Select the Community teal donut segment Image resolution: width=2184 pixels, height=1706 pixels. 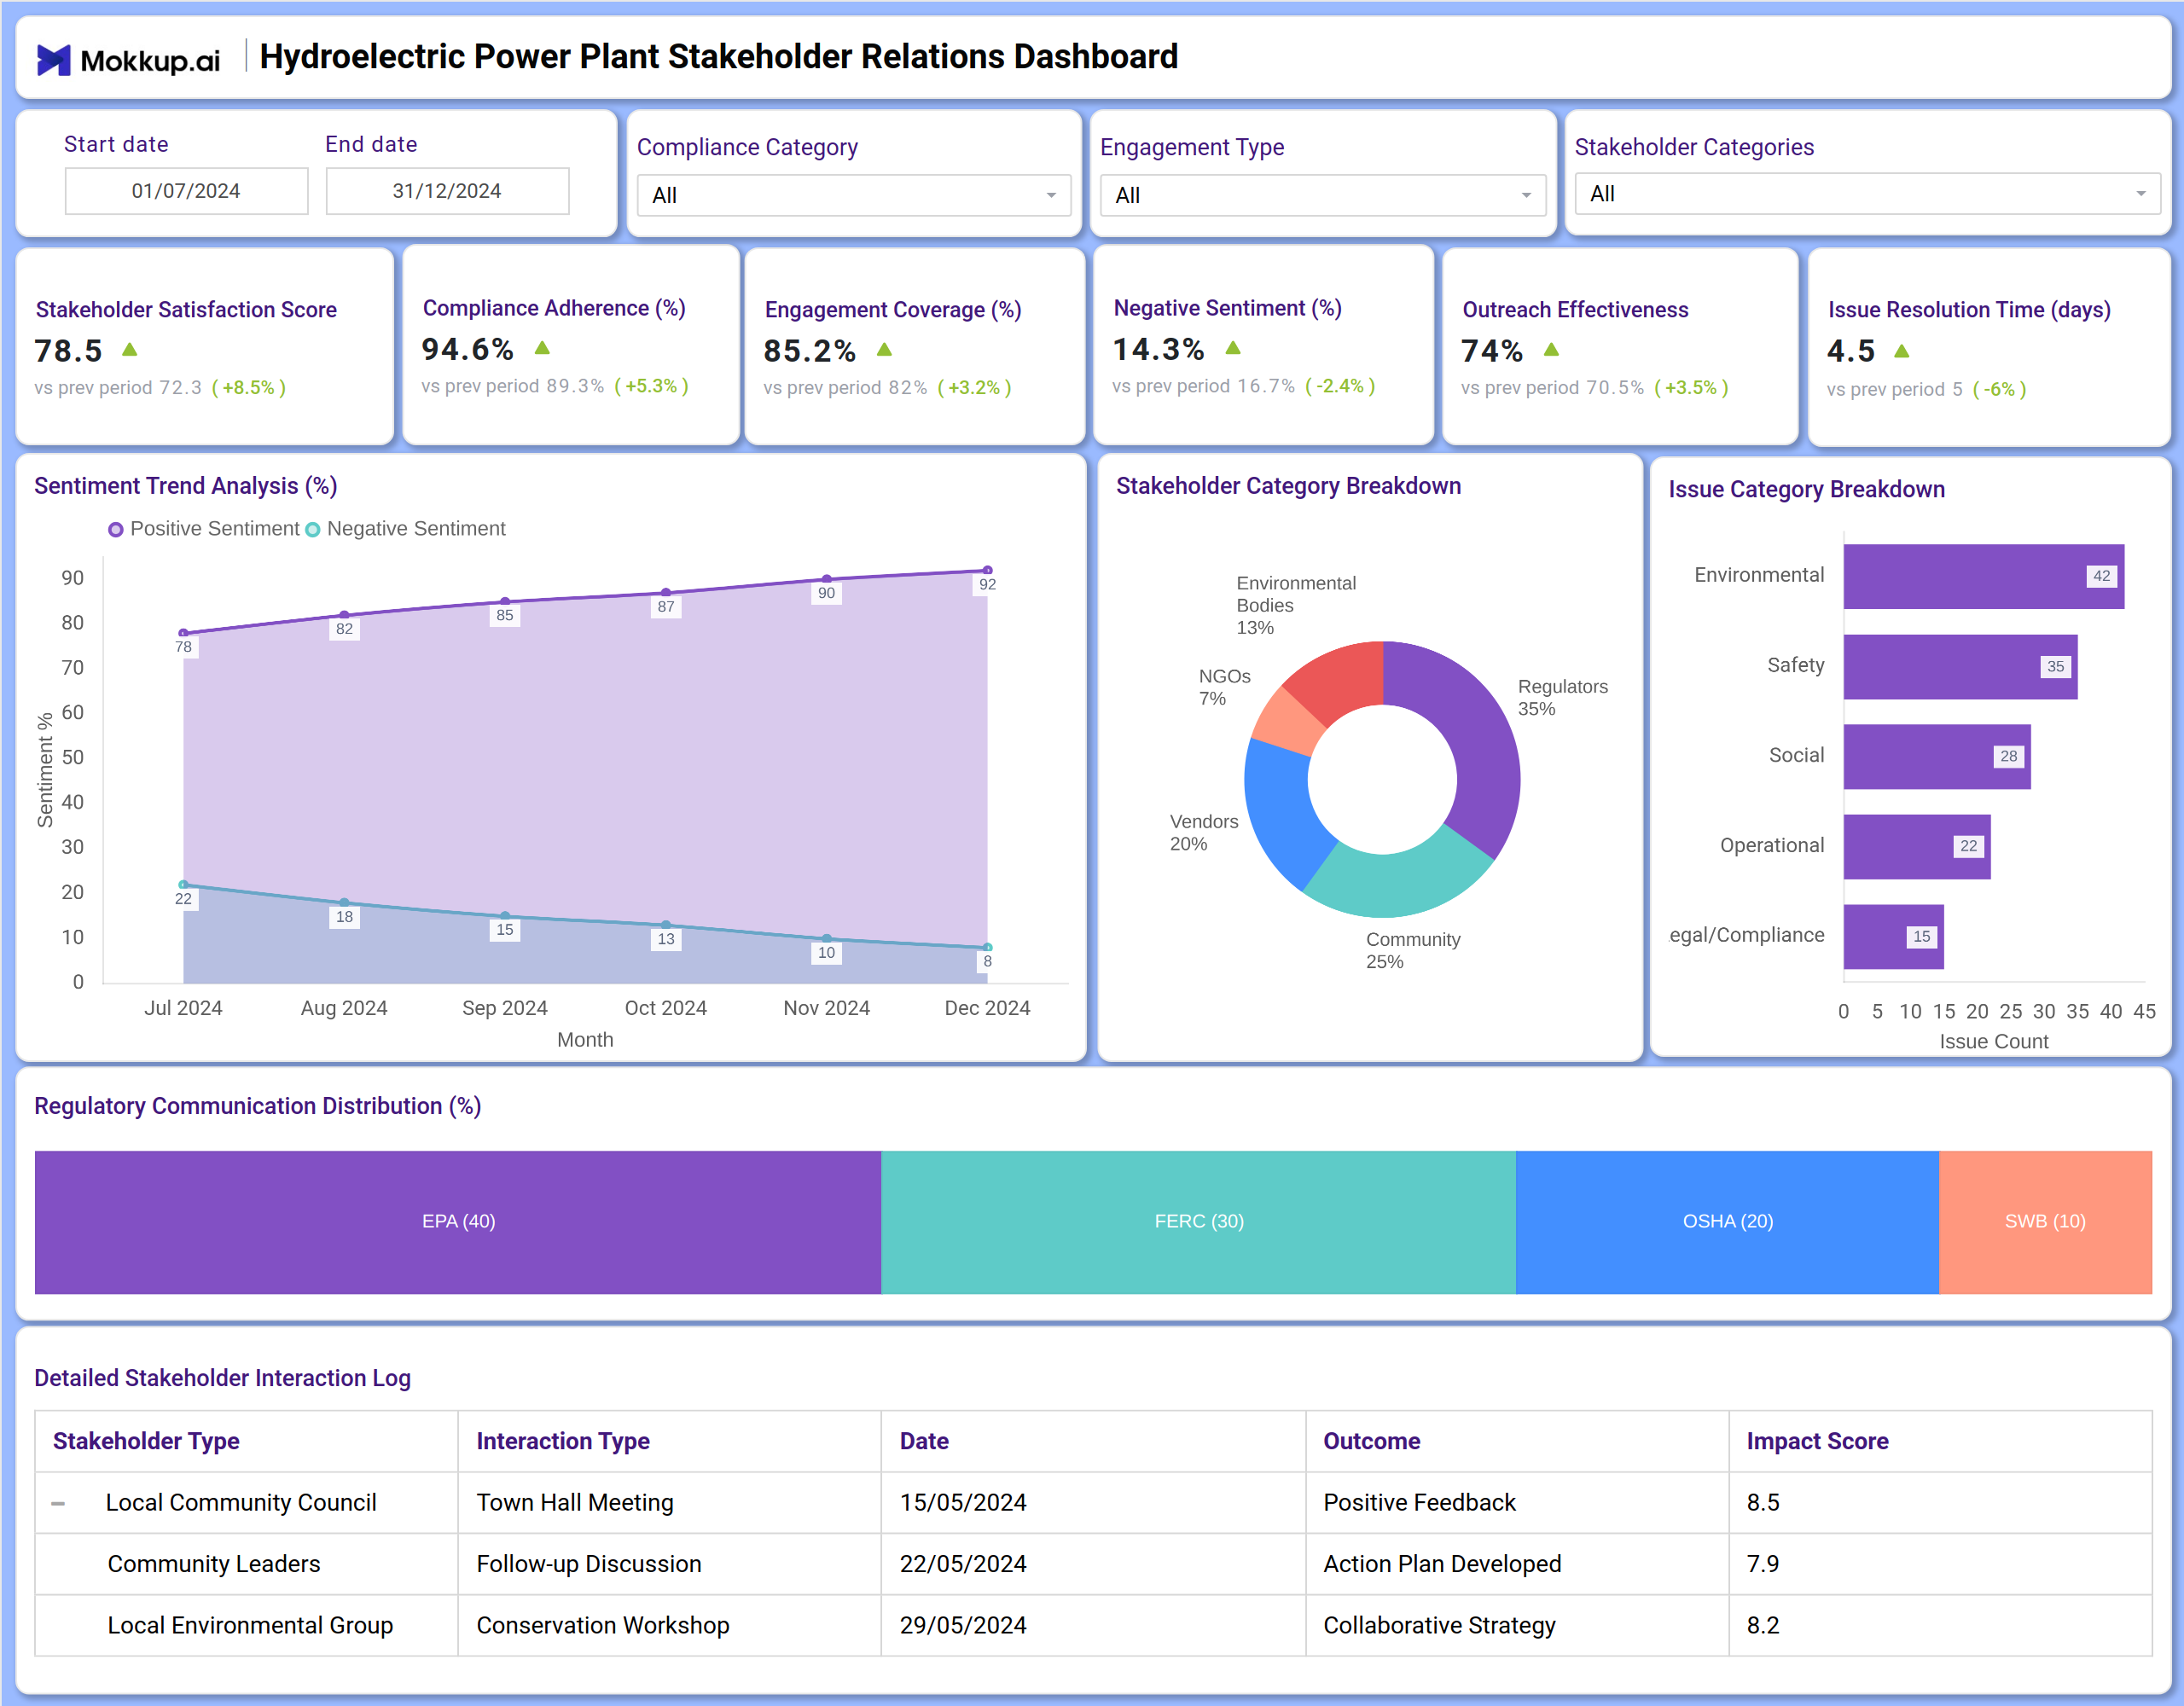[x=1398, y=884]
